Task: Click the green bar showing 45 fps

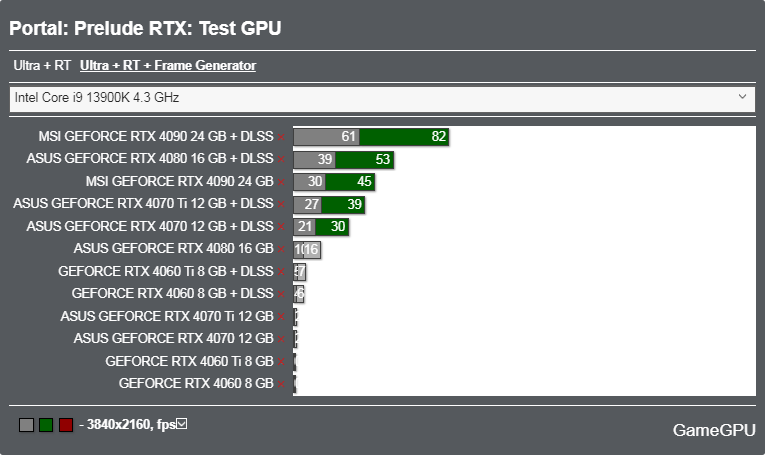Action: pyautogui.click(x=350, y=182)
